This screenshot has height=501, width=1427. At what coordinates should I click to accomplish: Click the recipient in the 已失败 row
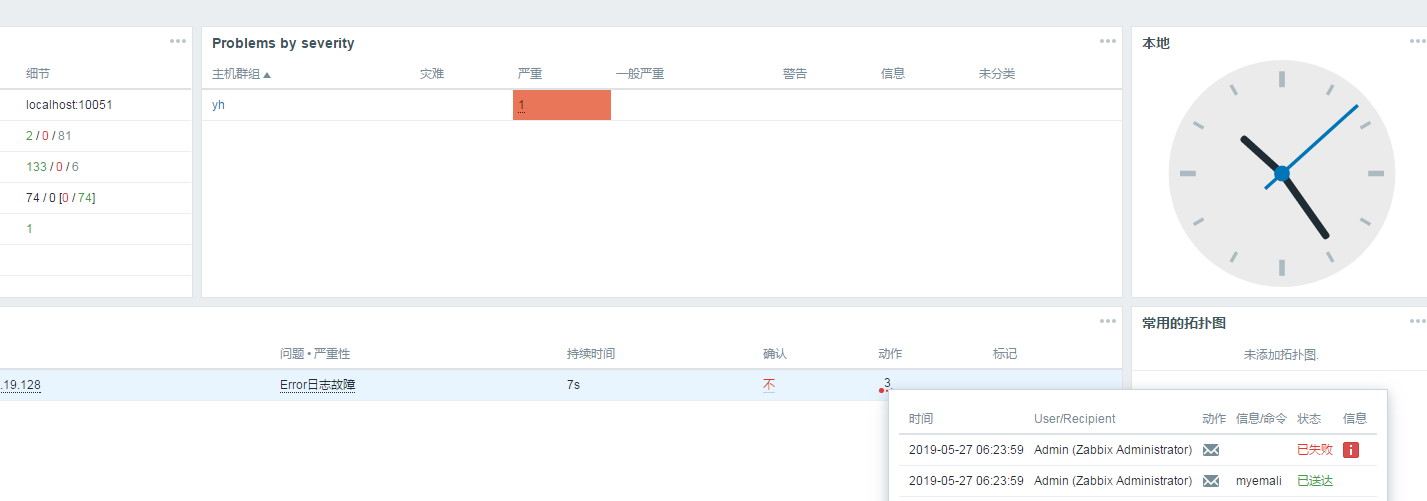[1113, 450]
